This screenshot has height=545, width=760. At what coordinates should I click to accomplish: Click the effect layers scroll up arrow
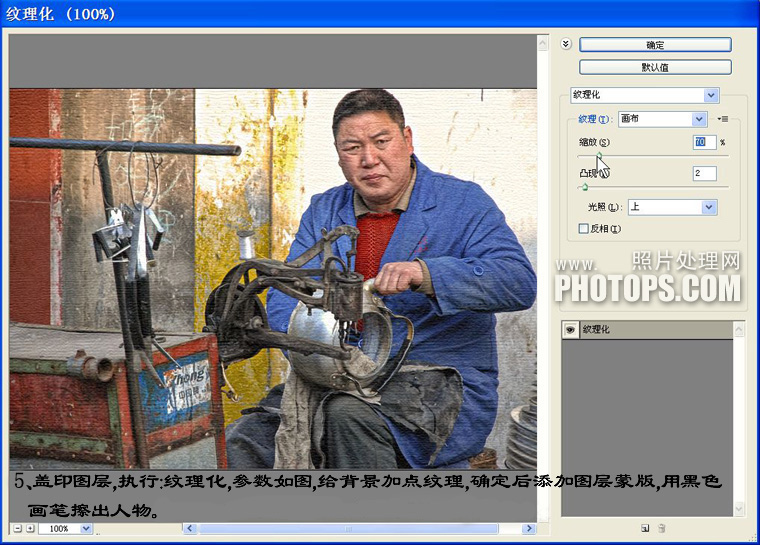point(739,330)
